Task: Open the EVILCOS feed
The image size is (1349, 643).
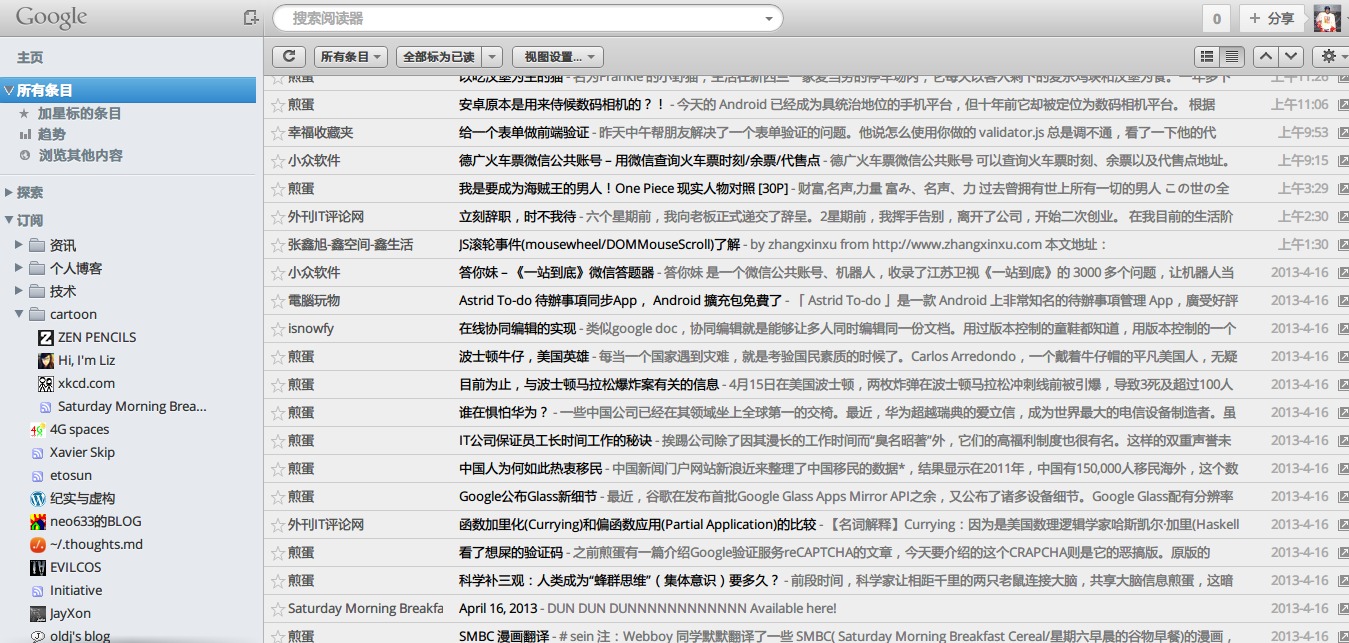Action: (x=76, y=567)
